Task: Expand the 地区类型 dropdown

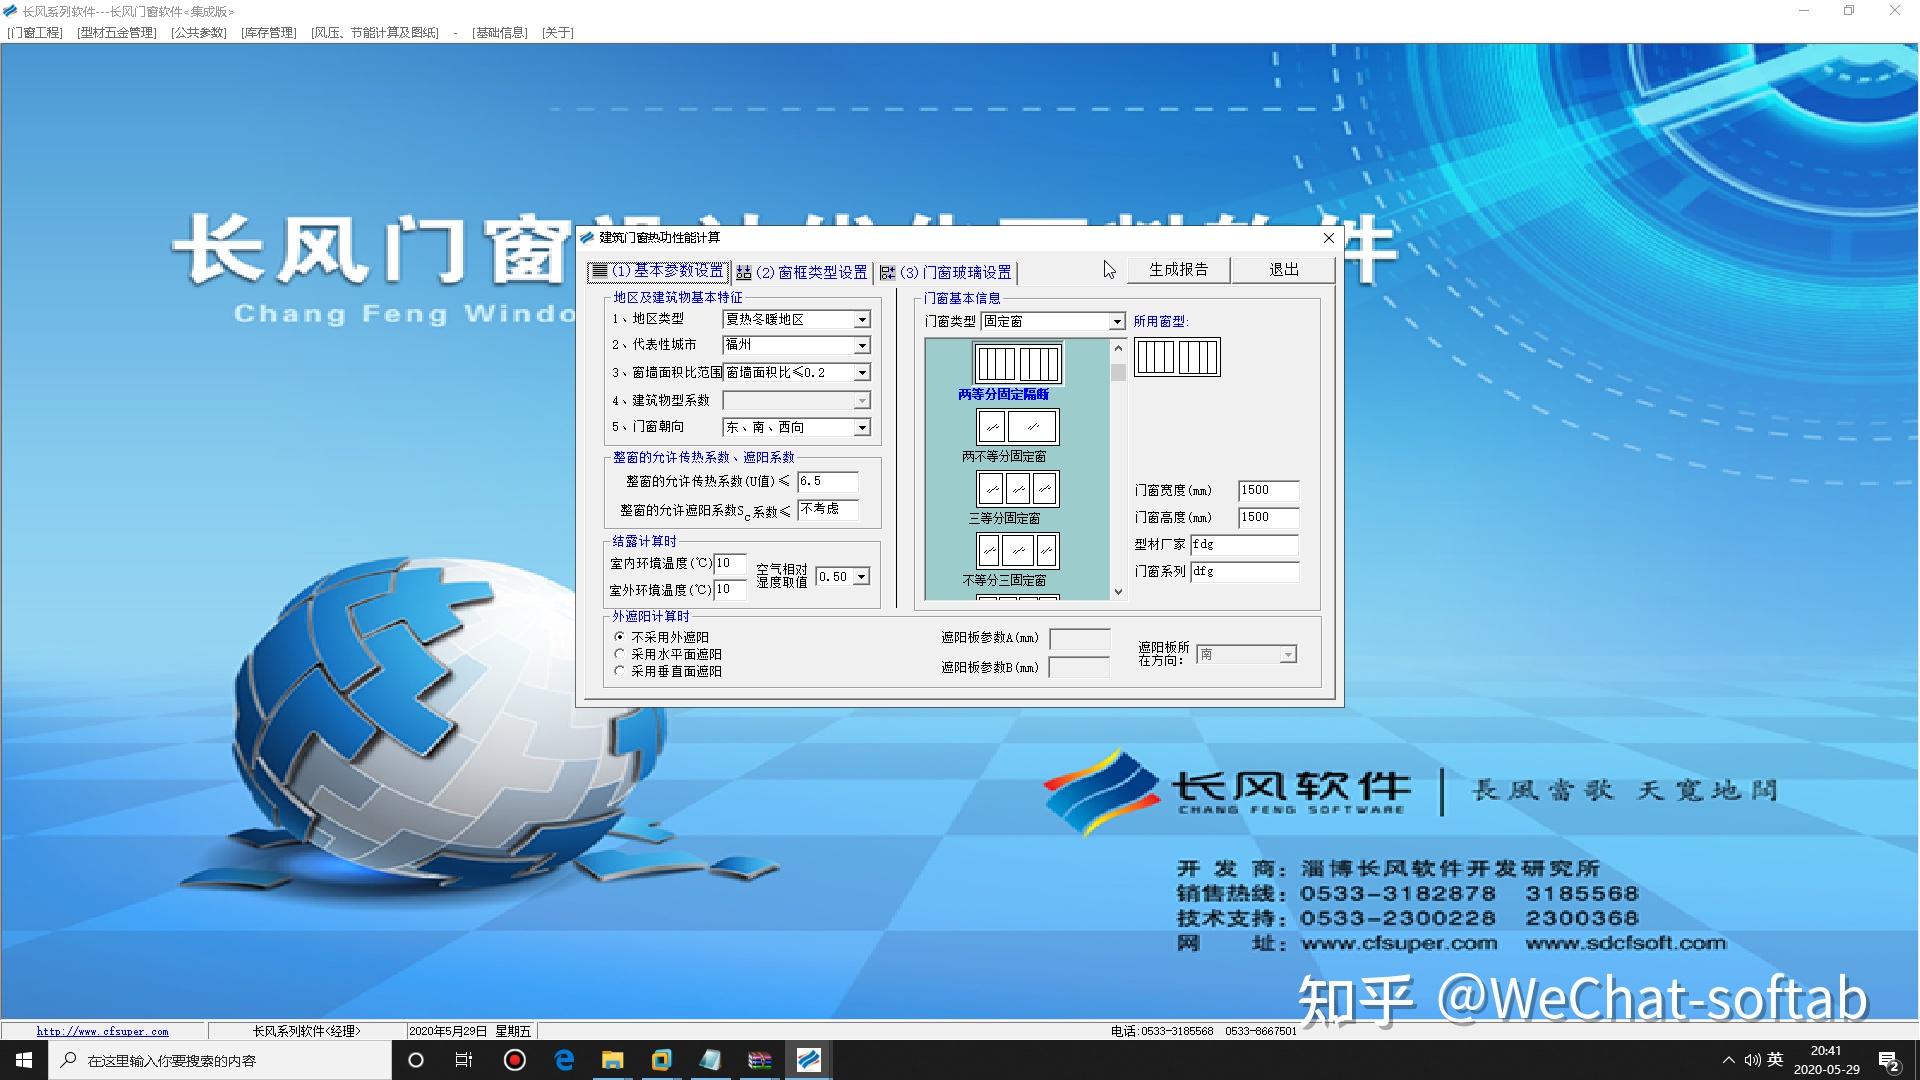Action: click(x=861, y=320)
